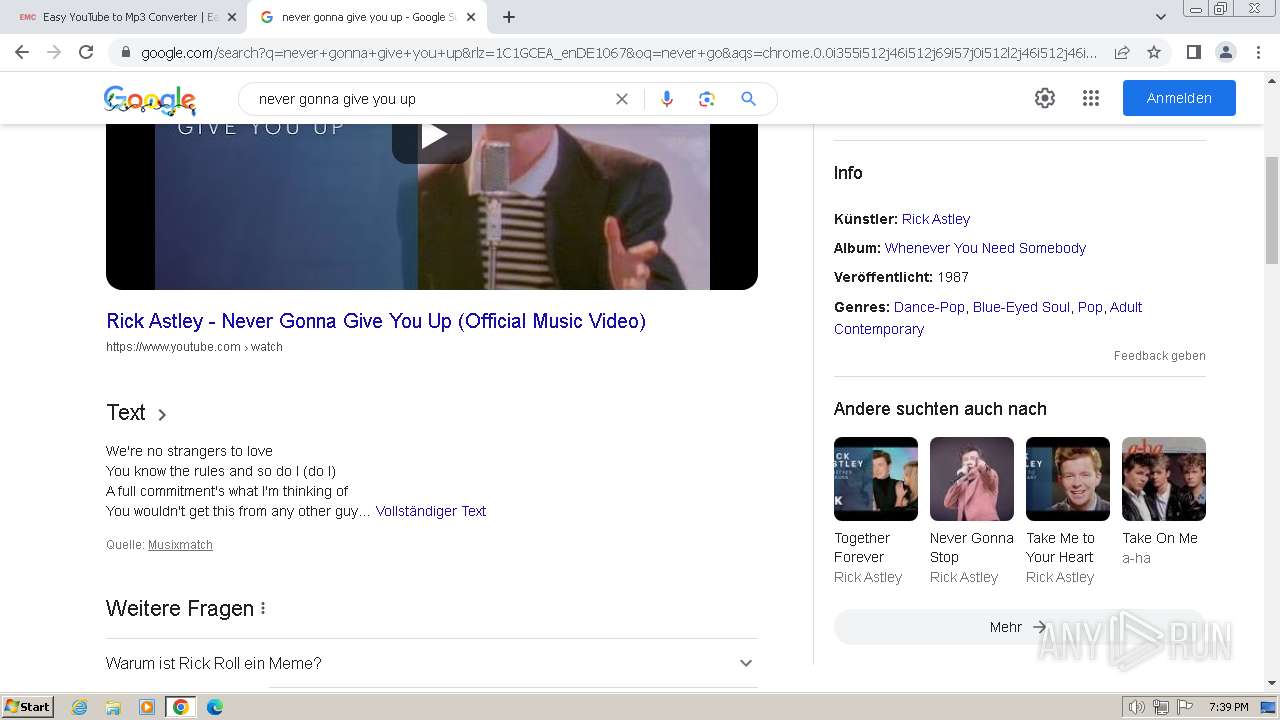Expand the Text lyrics section chevron

click(162, 414)
